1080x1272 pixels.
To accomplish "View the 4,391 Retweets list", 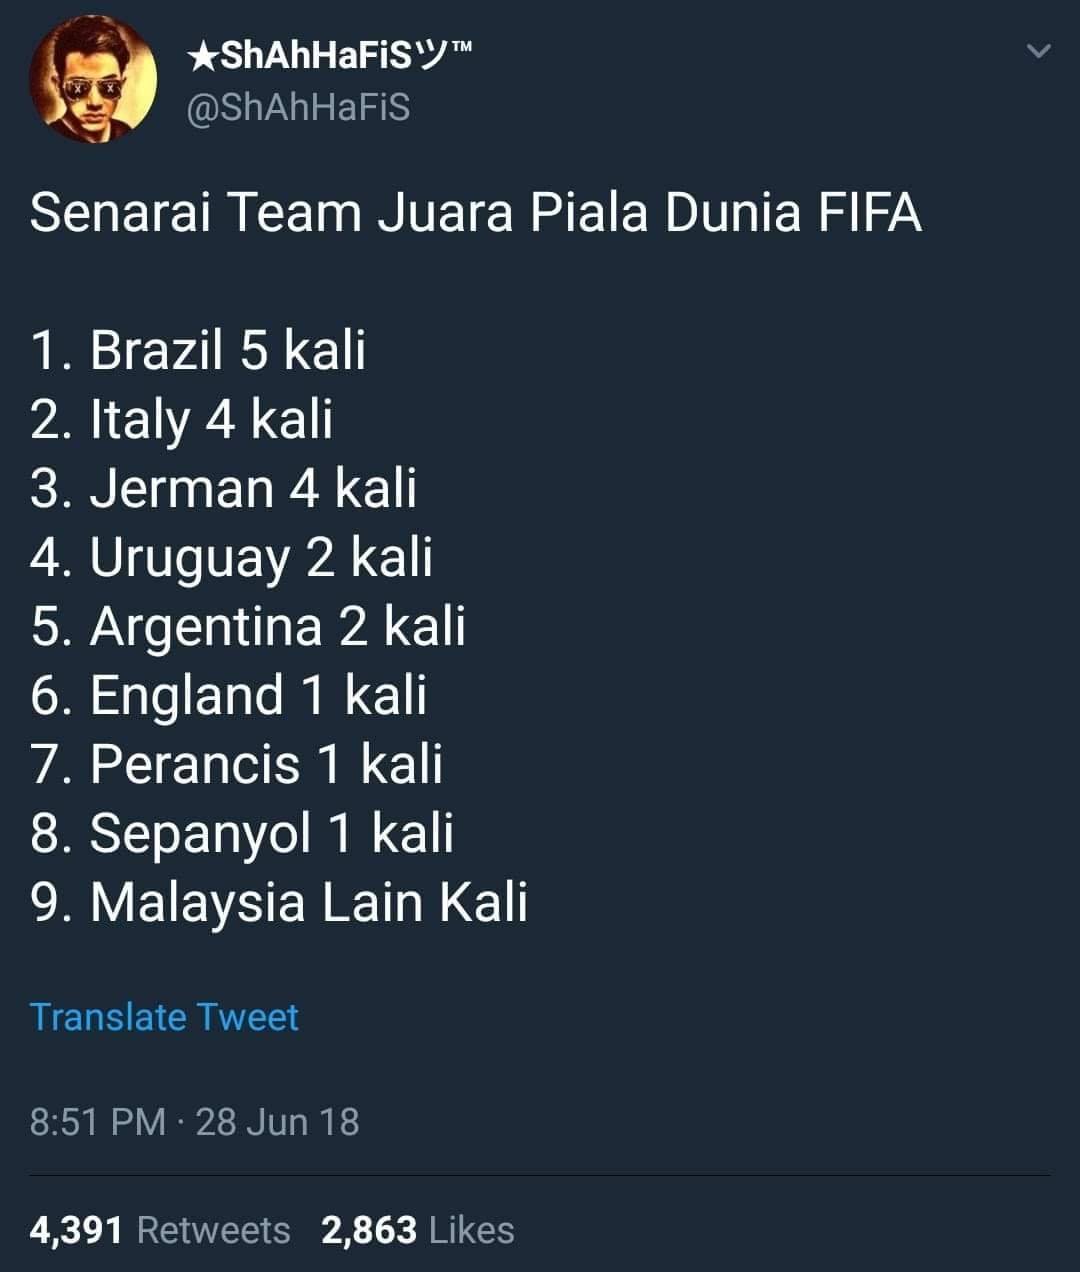I will (160, 1230).
